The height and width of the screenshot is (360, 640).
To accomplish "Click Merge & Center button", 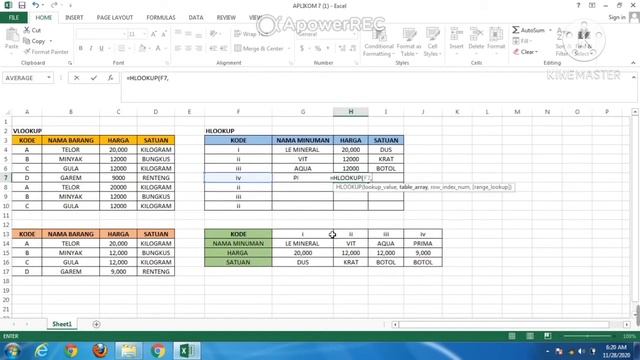I will (259, 49).
